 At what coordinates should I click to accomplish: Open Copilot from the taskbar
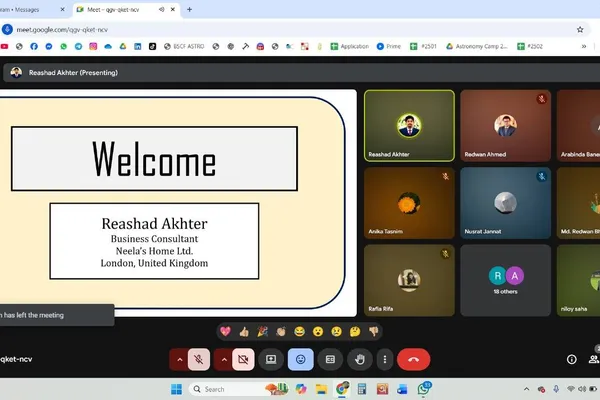[301, 389]
